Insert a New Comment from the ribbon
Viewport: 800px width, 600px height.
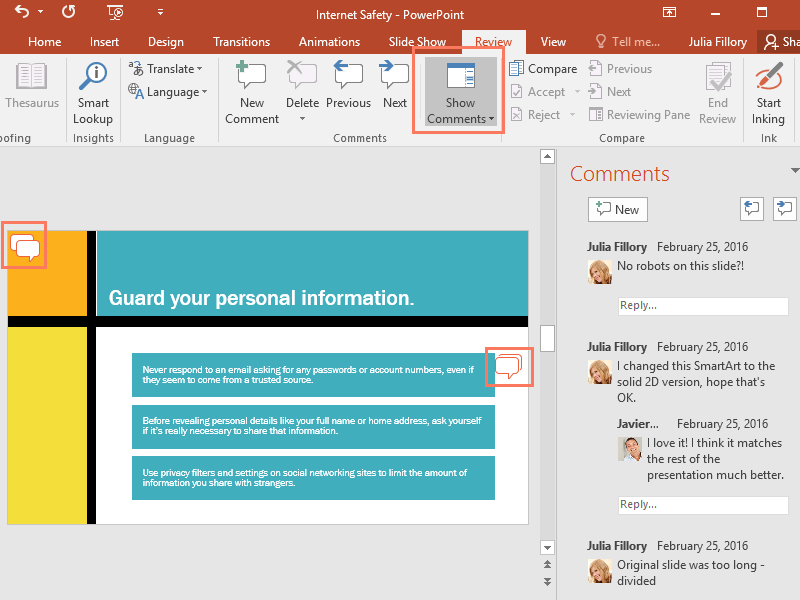coord(250,92)
